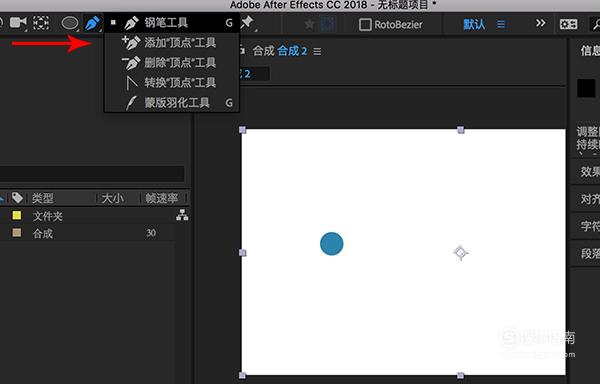This screenshot has width=600, height=384.
Task: Click the yellow label of 文件夹 row
Action: [17, 215]
